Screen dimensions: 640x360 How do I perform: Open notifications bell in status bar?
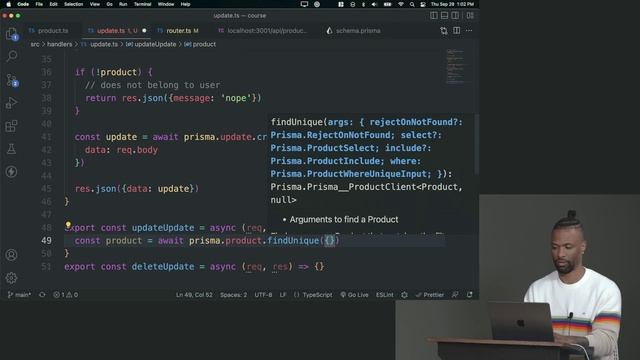(470, 295)
